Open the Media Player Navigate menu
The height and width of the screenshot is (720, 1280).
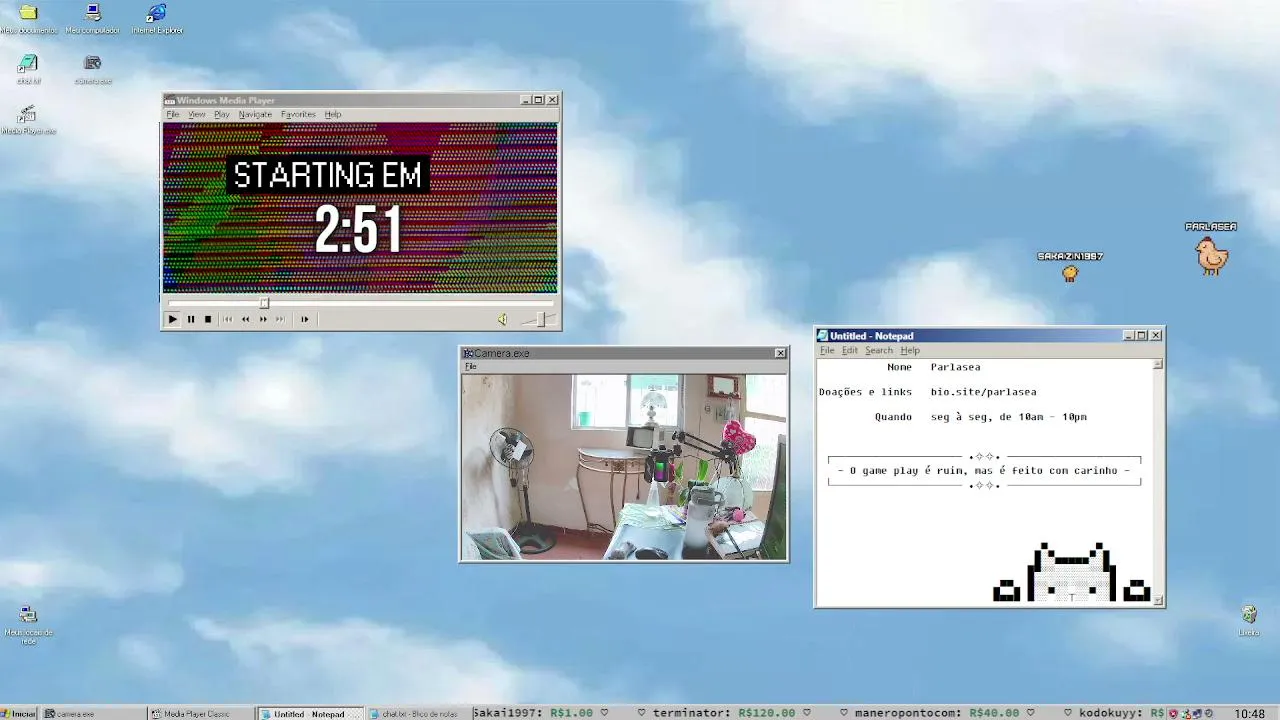(x=255, y=114)
